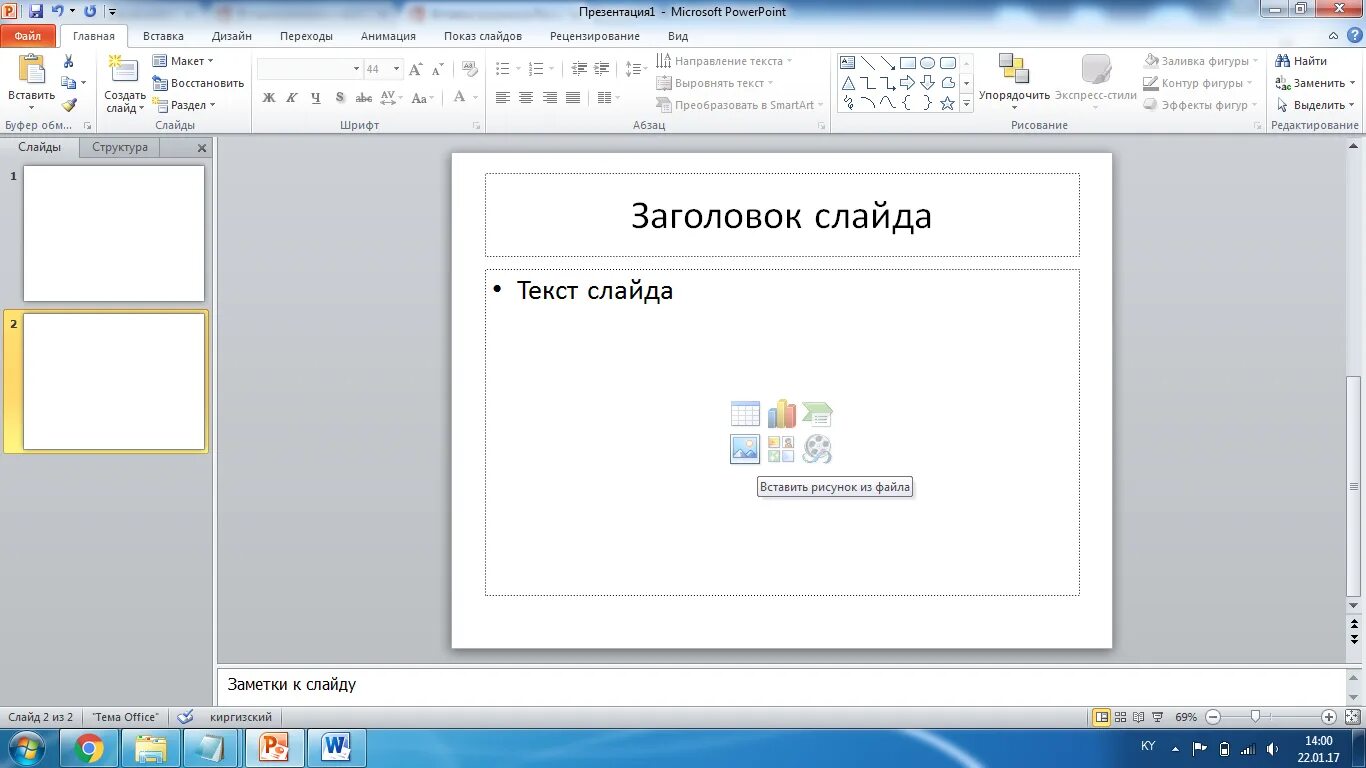The height and width of the screenshot is (768, 1366).
Task: Switch to the Показ слайдов tab
Action: tap(483, 36)
